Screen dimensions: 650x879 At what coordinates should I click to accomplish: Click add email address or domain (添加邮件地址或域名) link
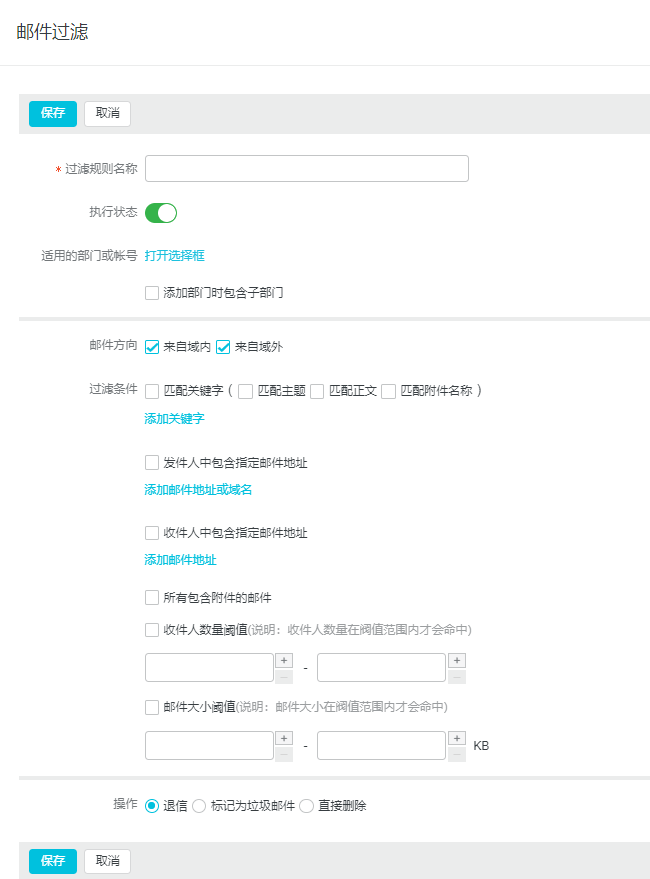[x=198, y=490]
